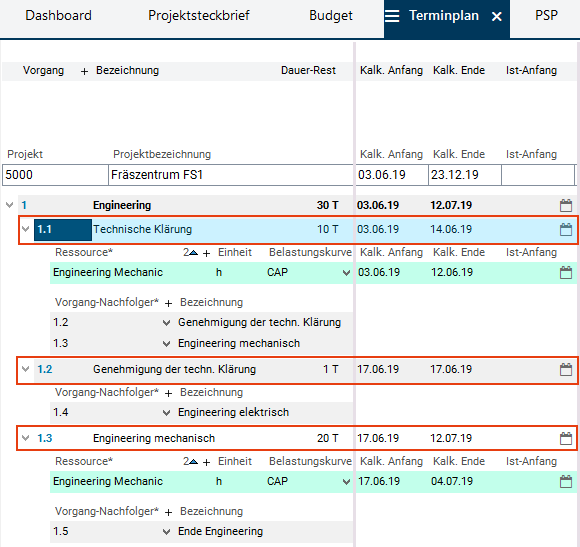Viewport: 580px width, 547px height.
Task: Add new Vorgang with plus icon in header
Action: coord(84,71)
